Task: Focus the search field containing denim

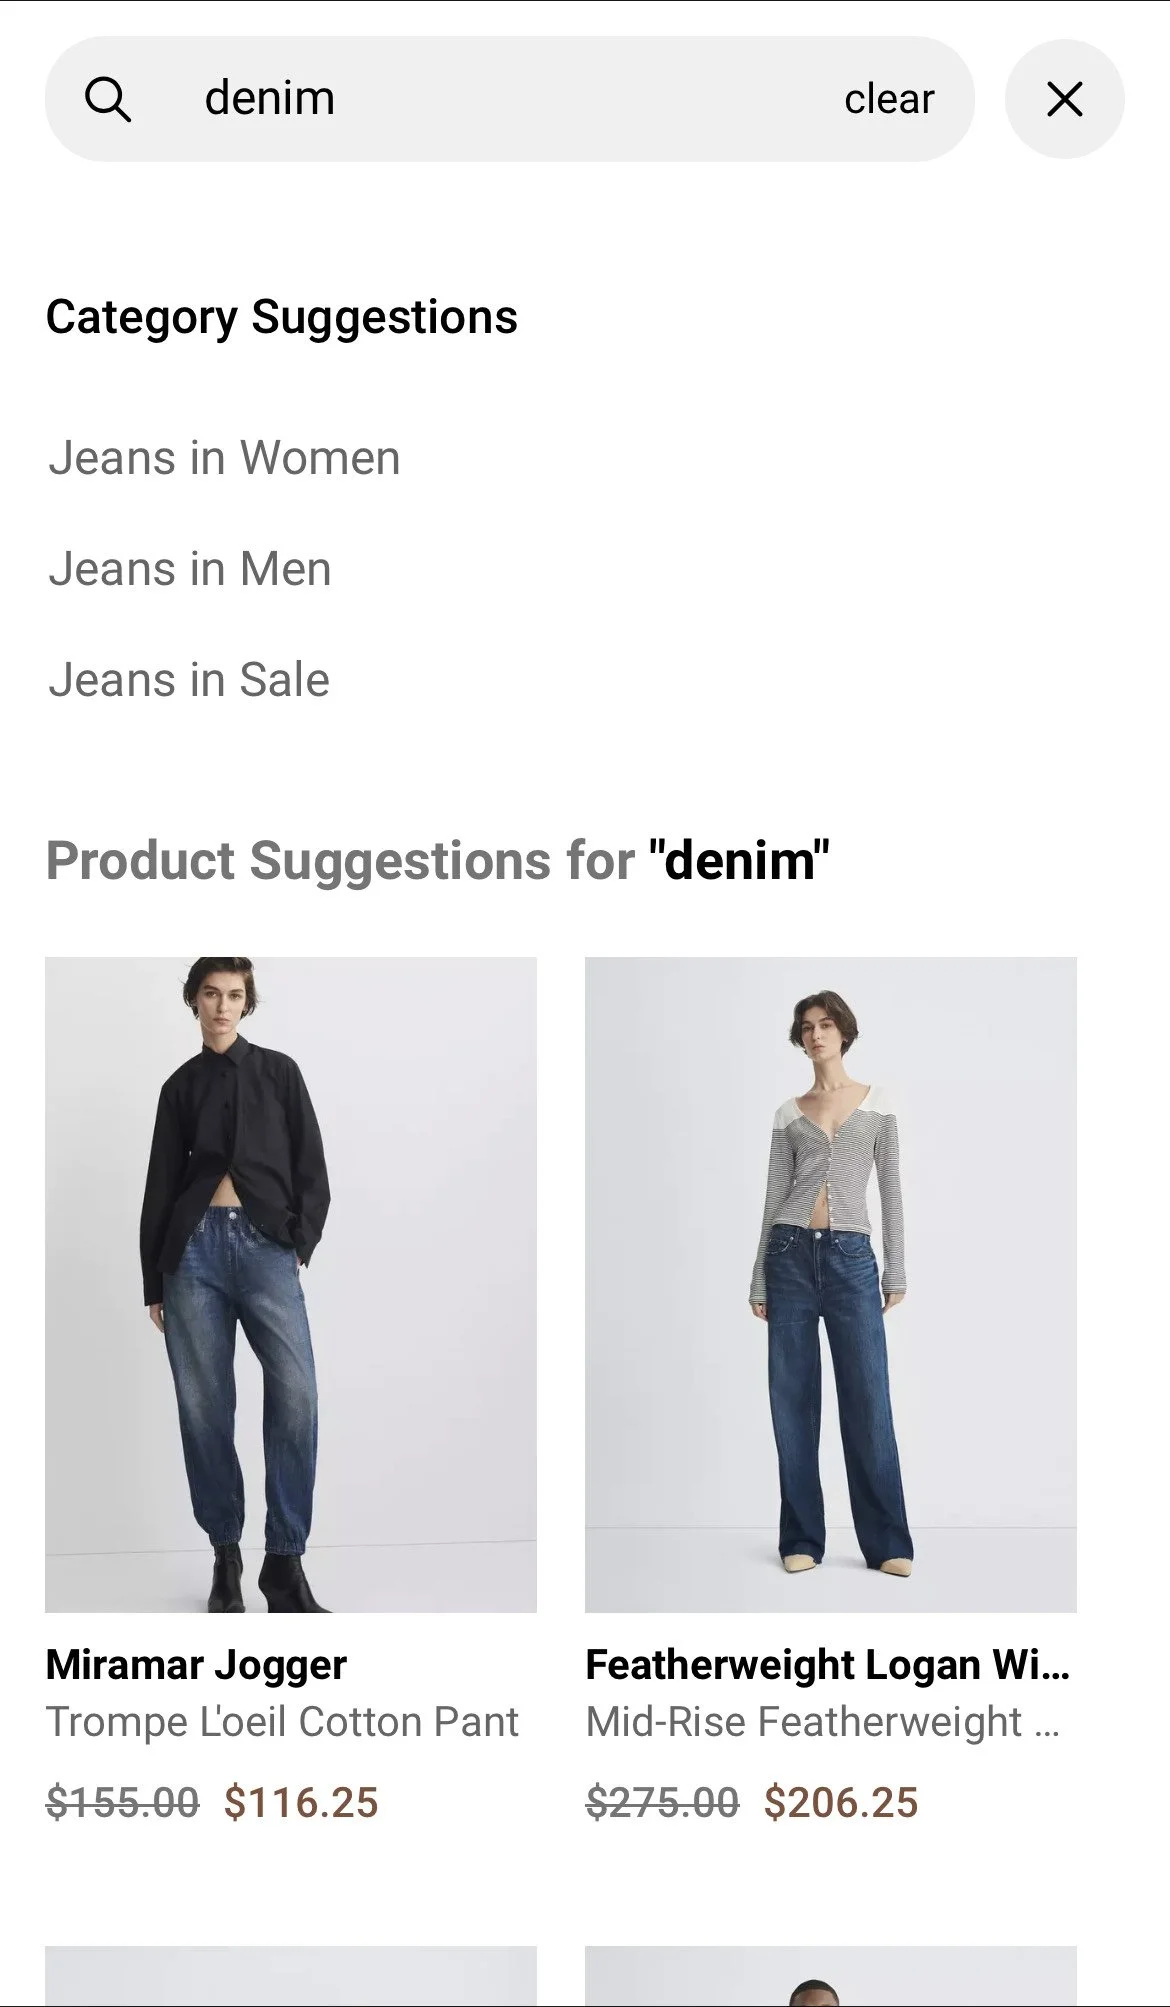Action: coord(510,99)
